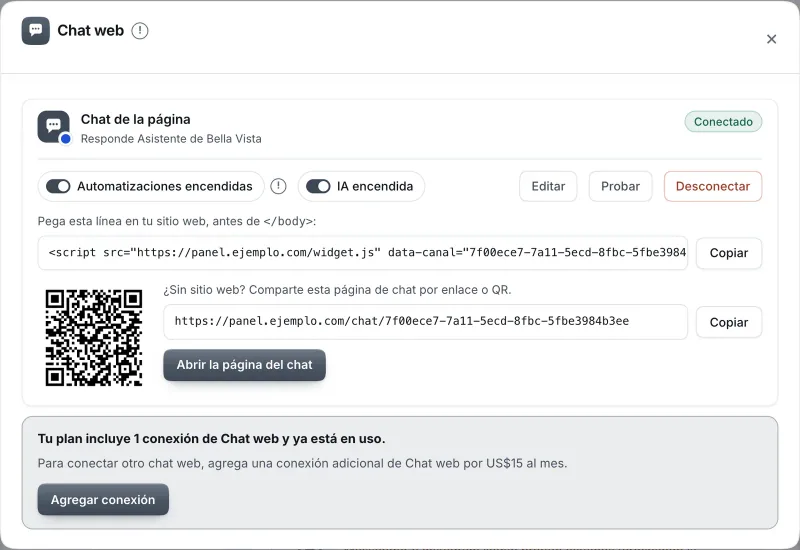Open info icon next to Chat web title

tap(140, 31)
